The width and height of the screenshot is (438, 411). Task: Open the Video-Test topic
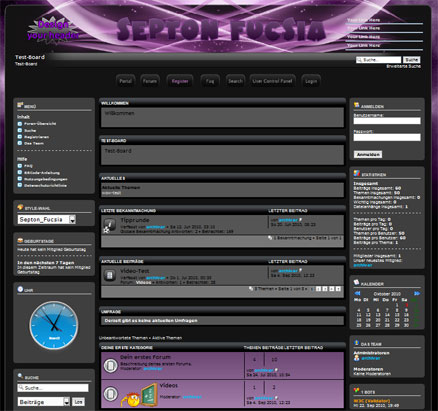[x=135, y=271]
